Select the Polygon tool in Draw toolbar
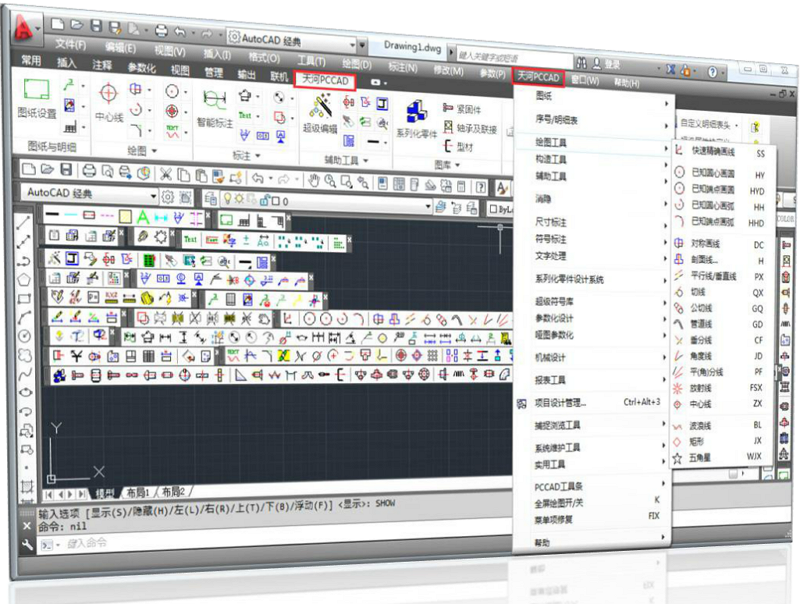 coord(24,280)
